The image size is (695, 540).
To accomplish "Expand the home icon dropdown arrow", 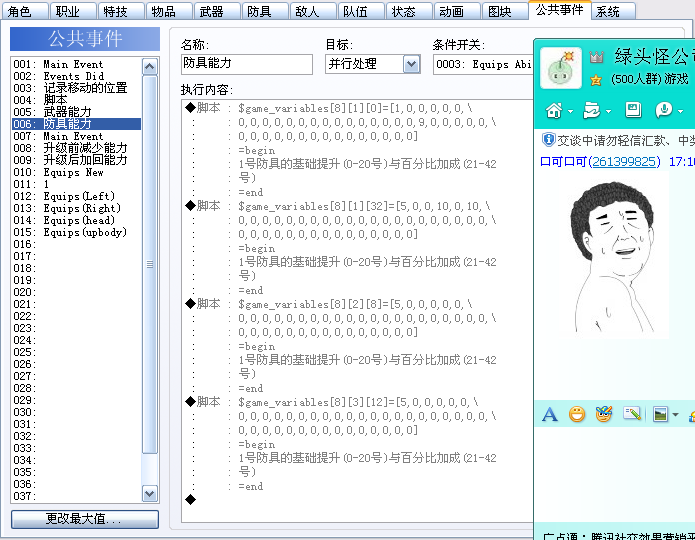I will 570,111.
